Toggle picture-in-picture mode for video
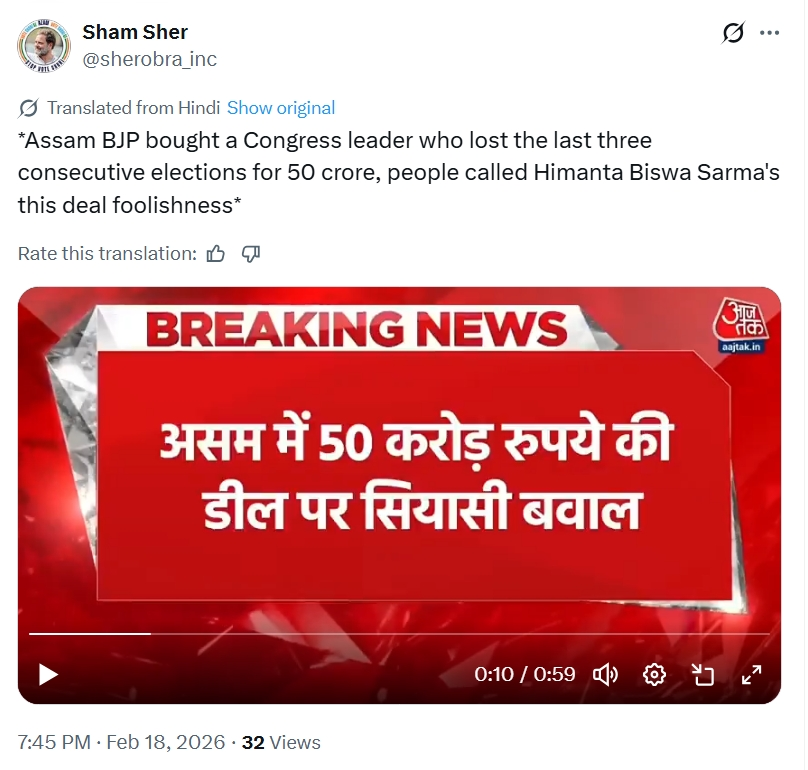The image size is (808, 770). point(703,674)
